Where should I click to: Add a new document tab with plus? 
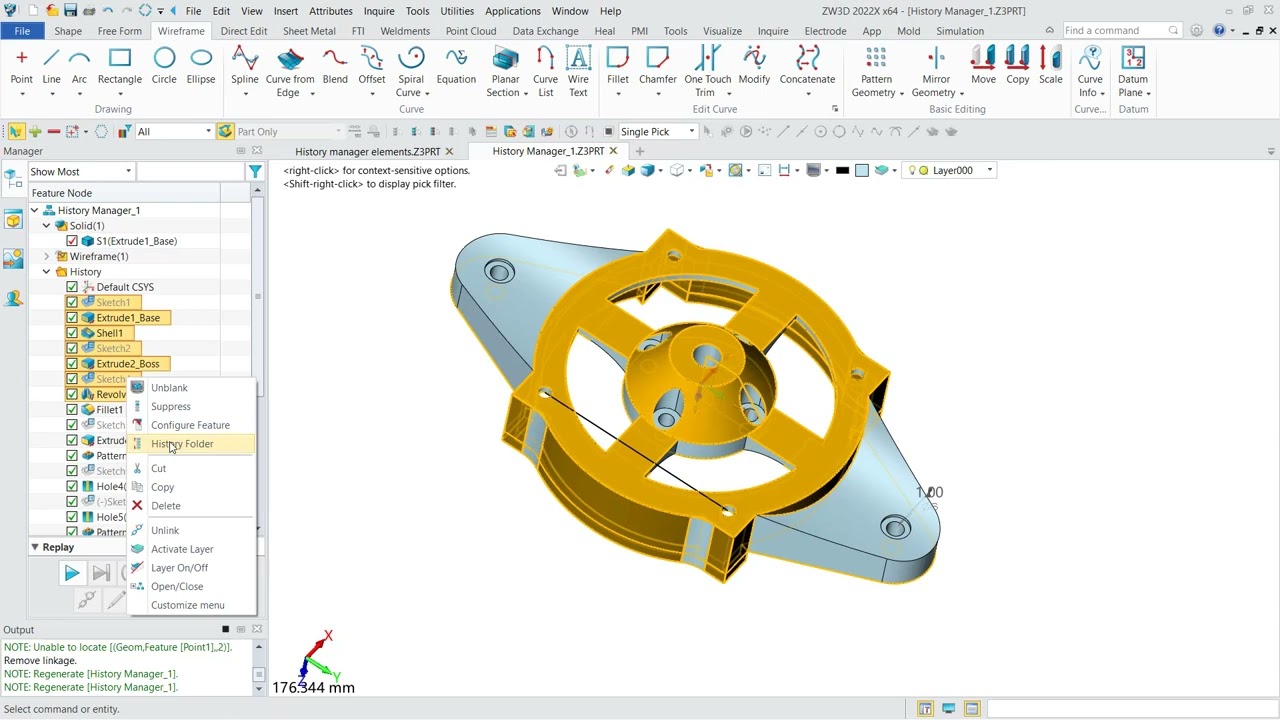[x=640, y=152]
